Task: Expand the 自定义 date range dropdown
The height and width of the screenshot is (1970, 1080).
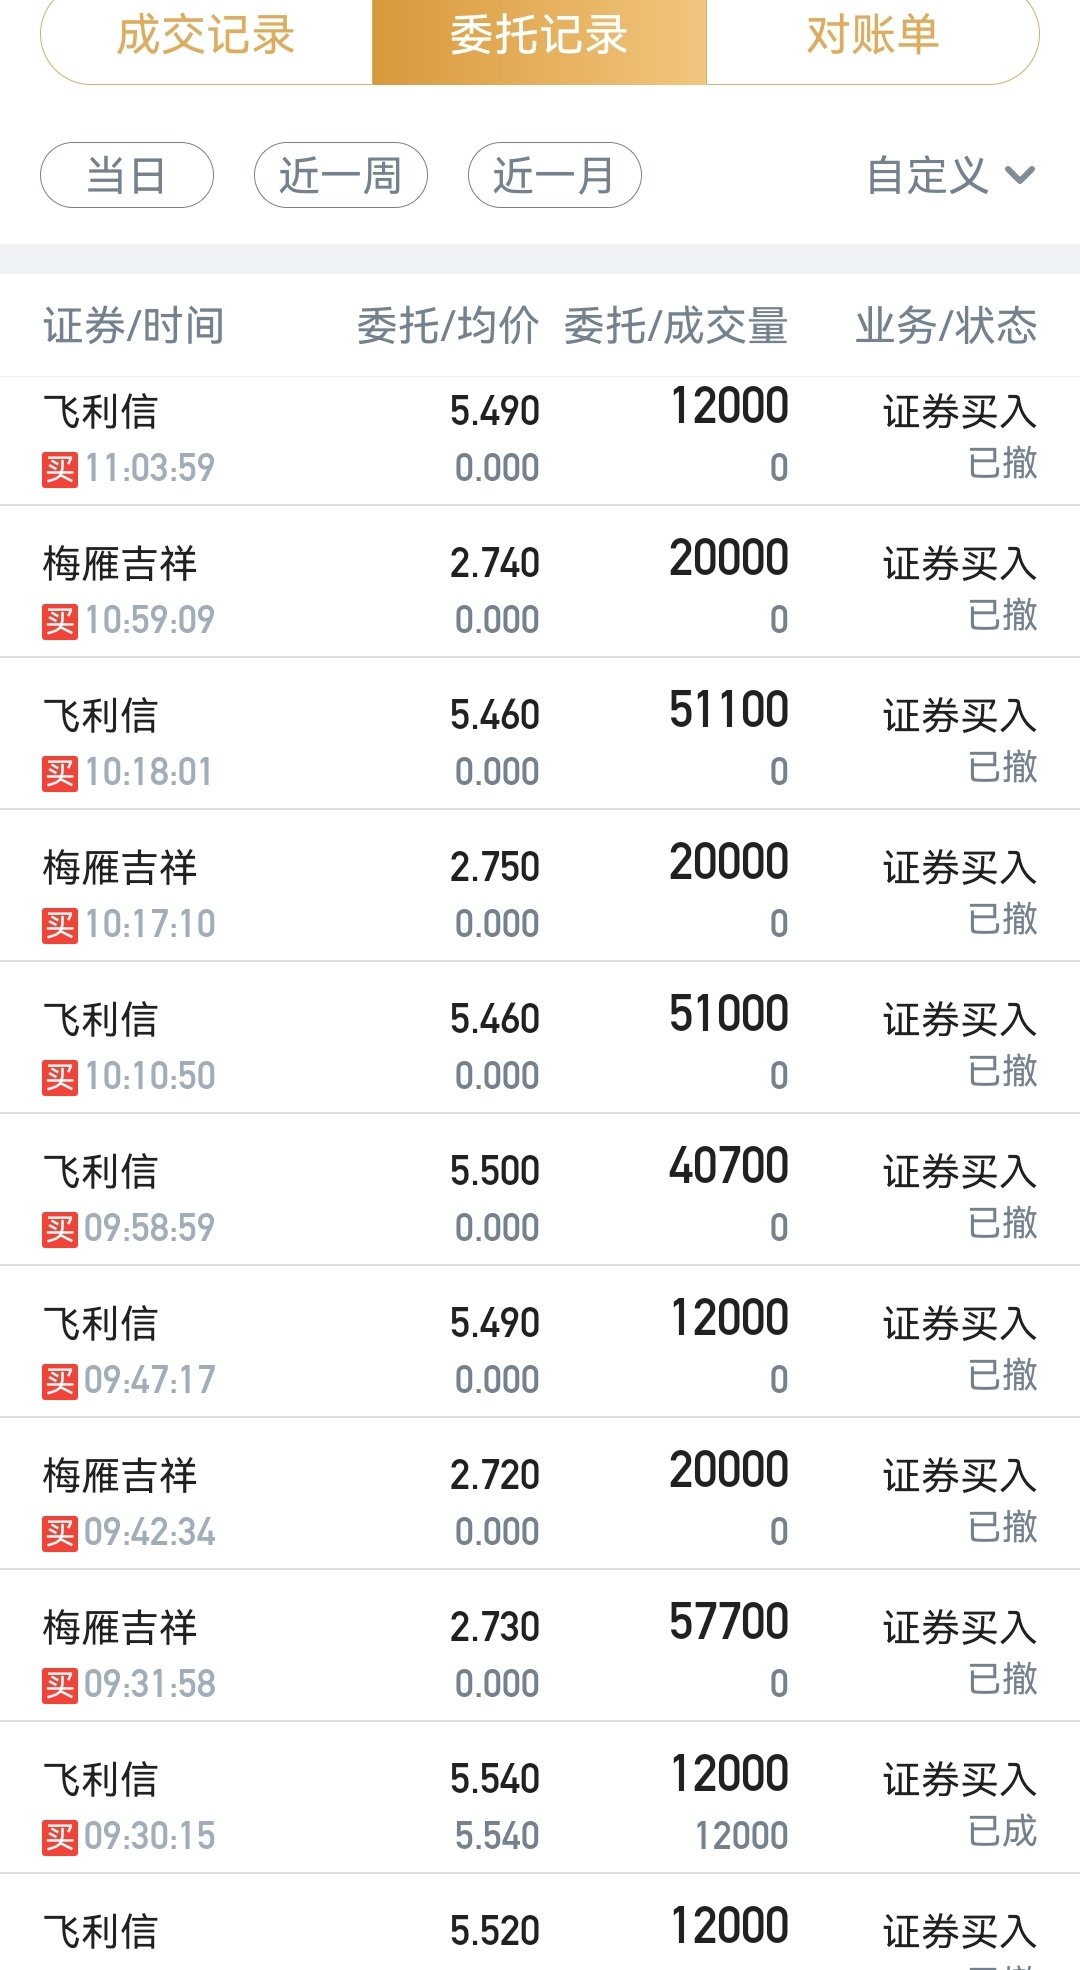Action: click(x=950, y=176)
